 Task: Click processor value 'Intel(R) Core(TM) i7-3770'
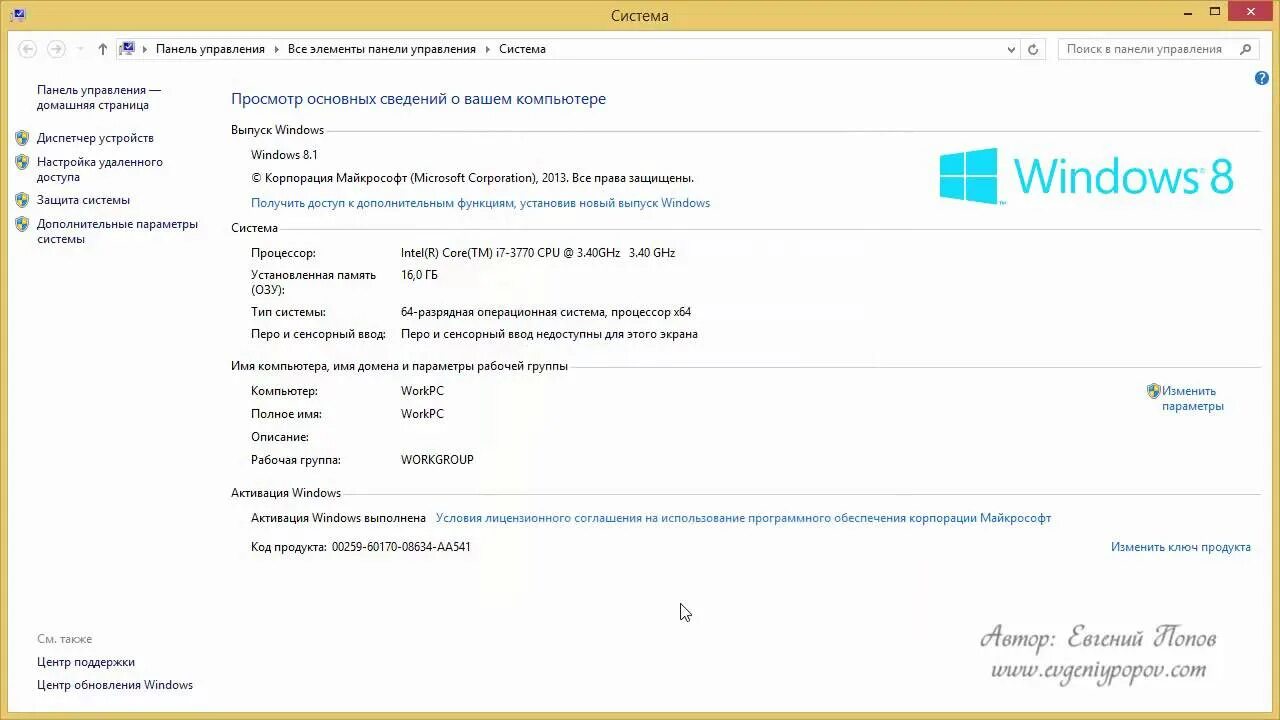(538, 253)
